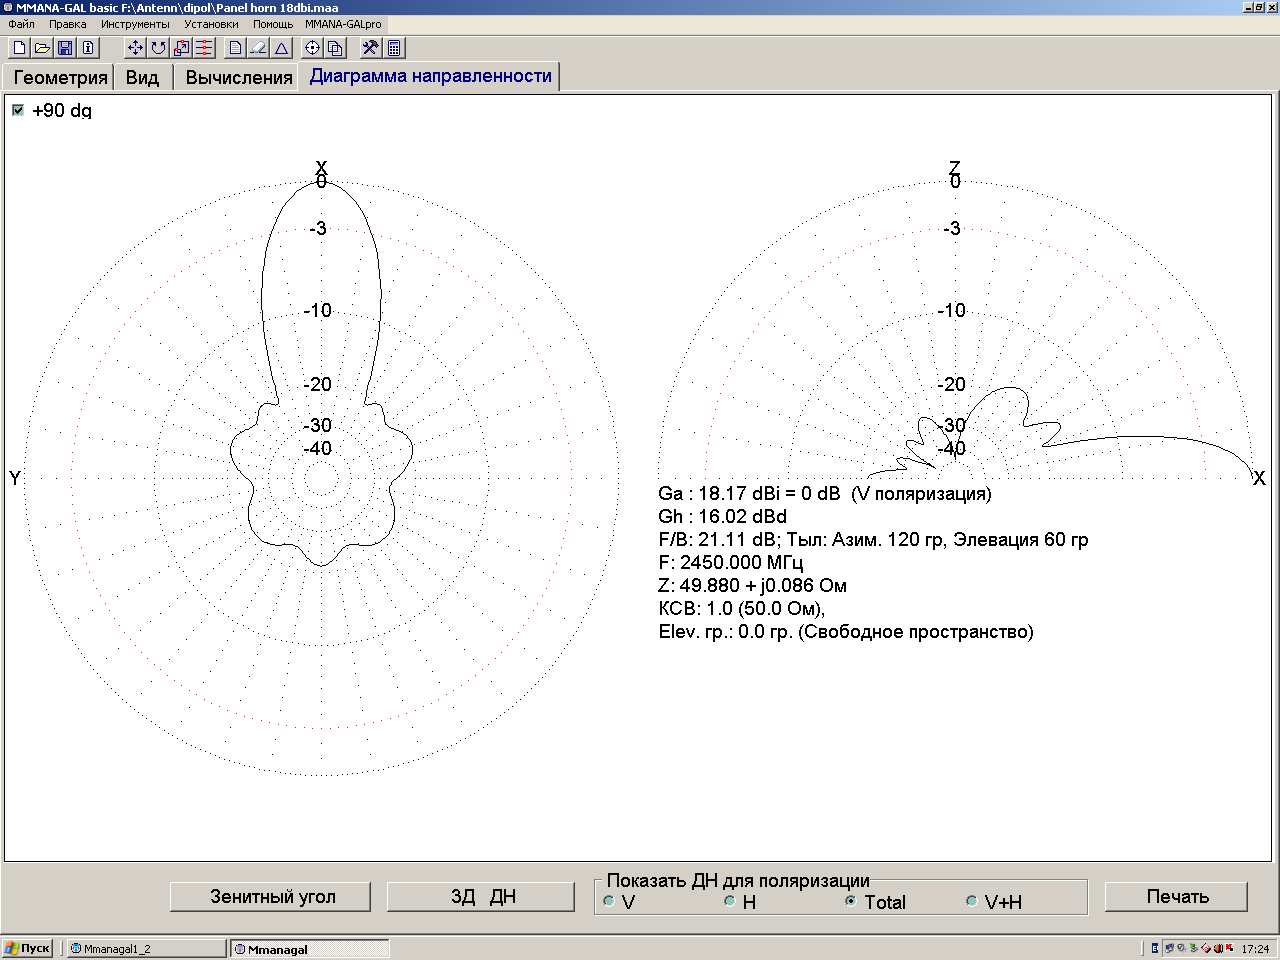Image resolution: width=1280 pixels, height=960 pixels.
Task: Select V+H polarization radio button
Action: (971, 901)
